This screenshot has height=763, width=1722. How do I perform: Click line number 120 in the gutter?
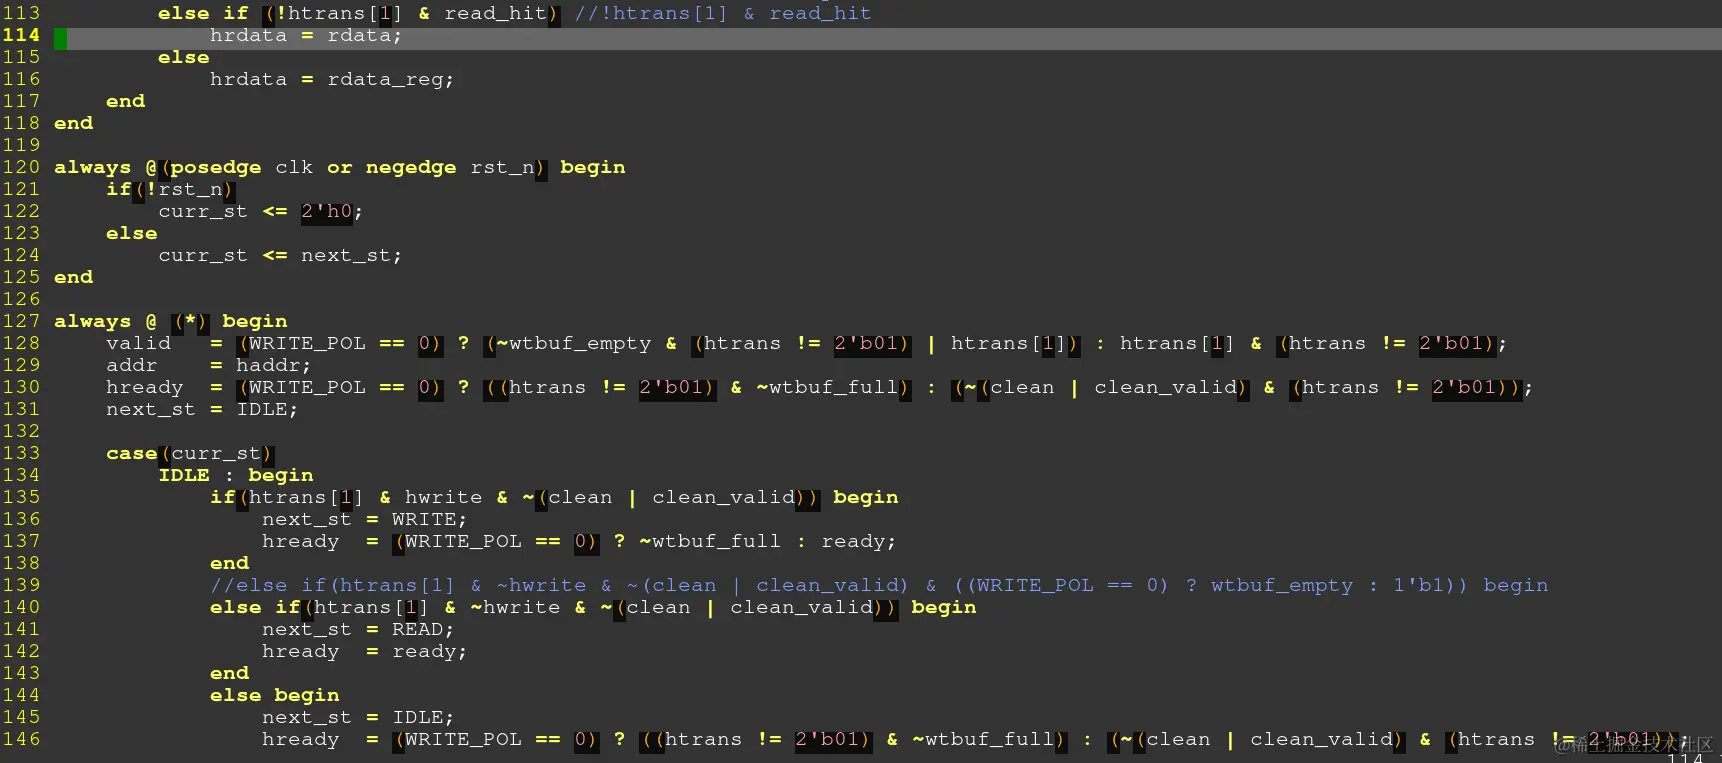(21, 167)
